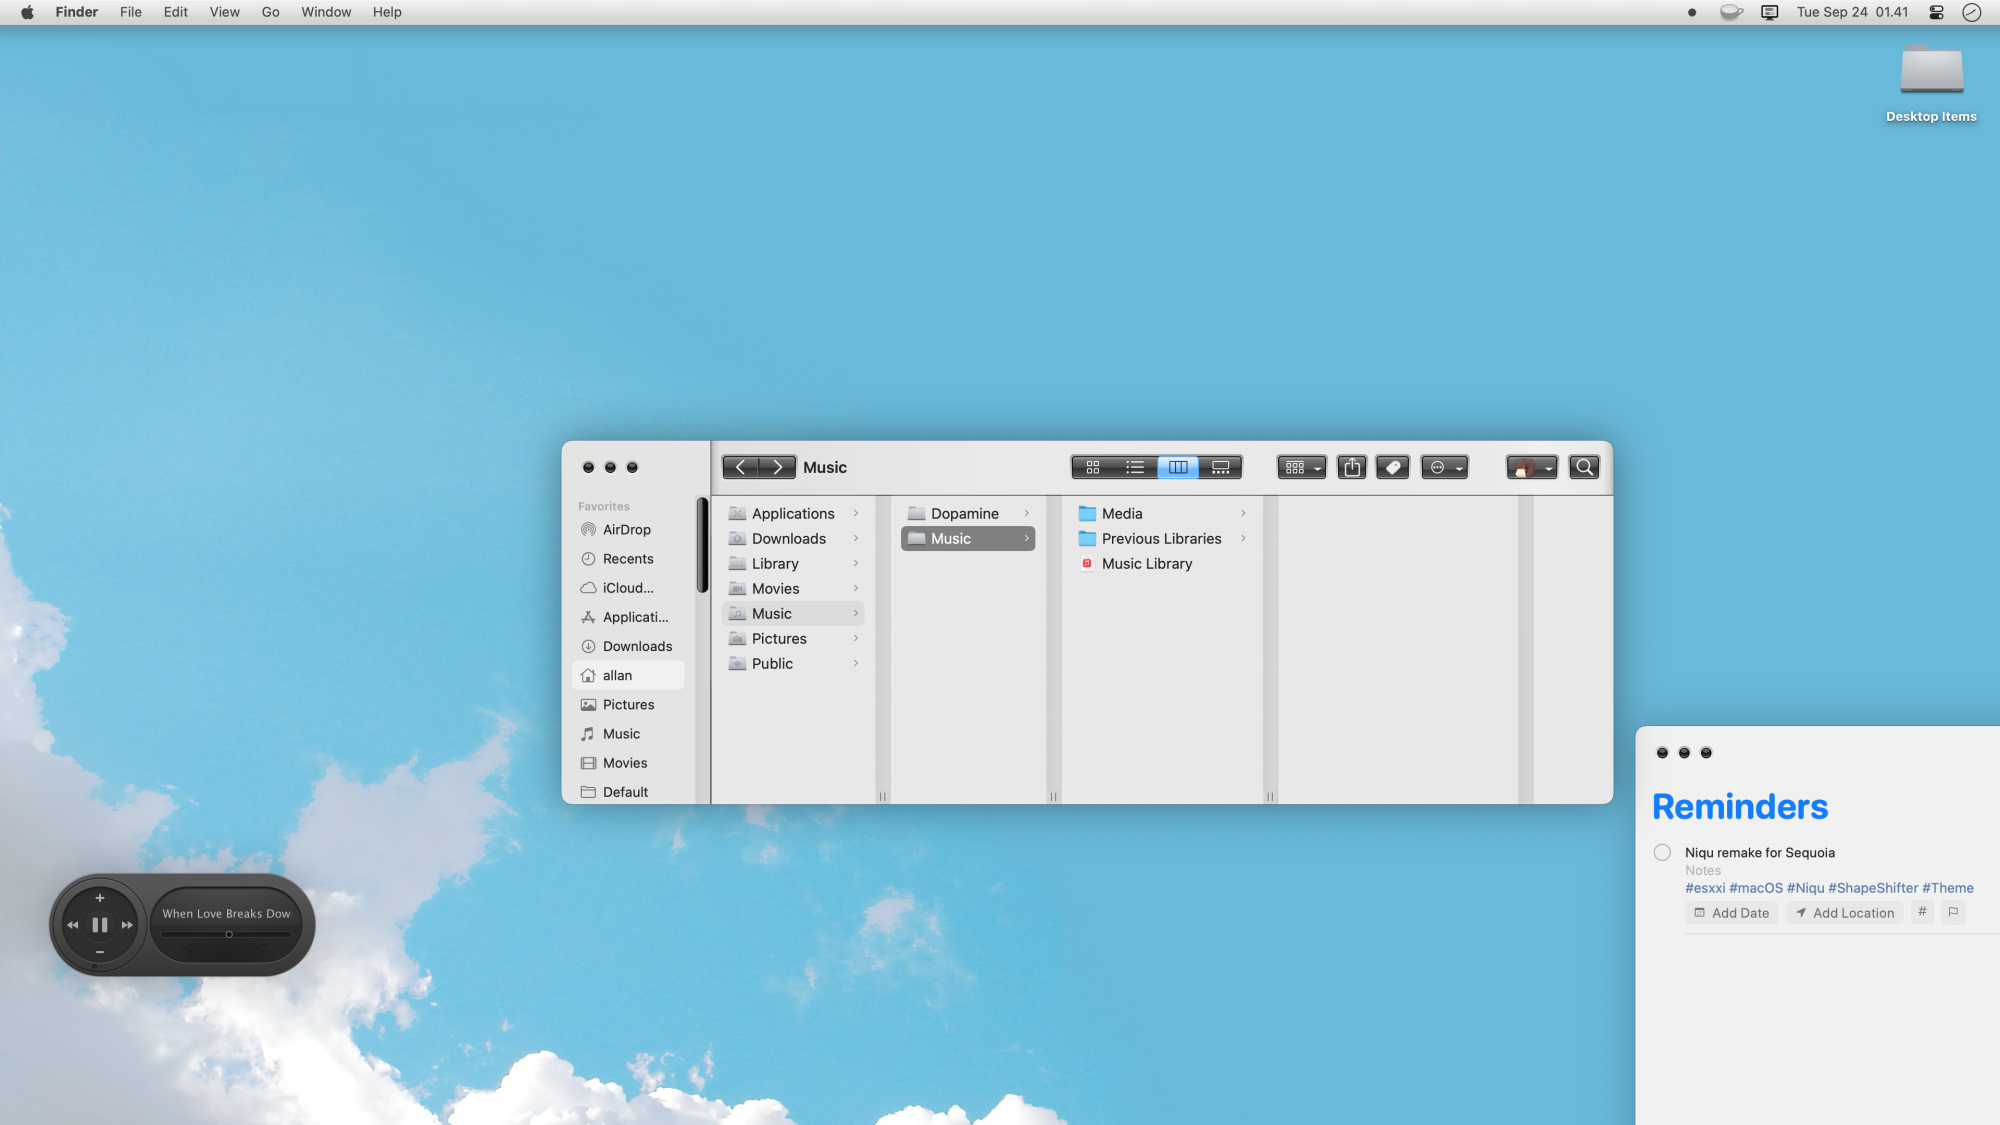
Task: Click the song progress slider
Action: (x=228, y=935)
